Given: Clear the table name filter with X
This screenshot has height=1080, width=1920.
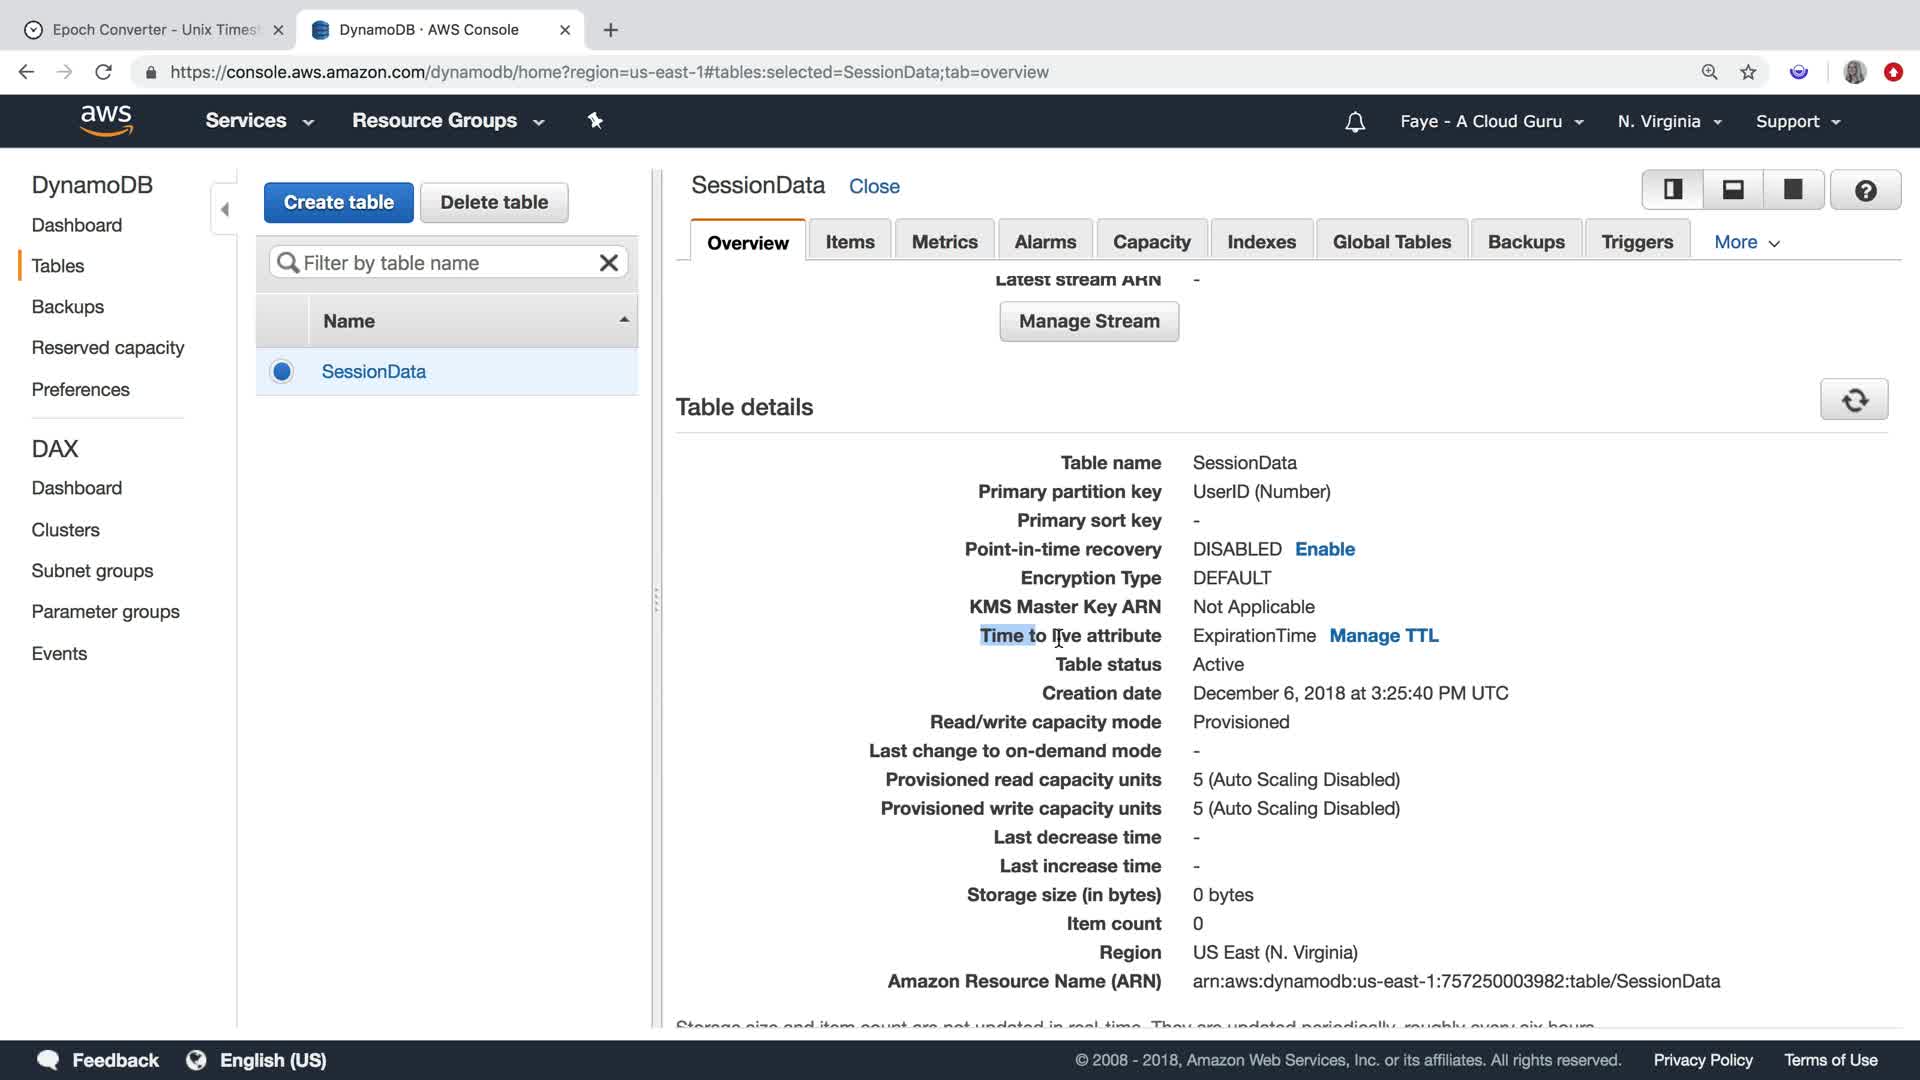Looking at the screenshot, I should [x=608, y=263].
